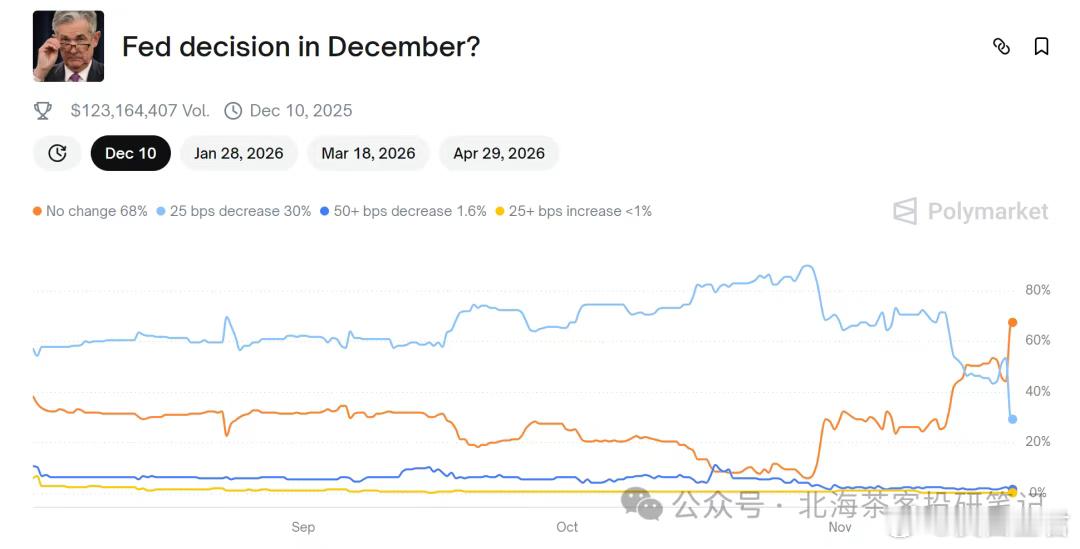Switch to the Jan 28, 2026 tab
The height and width of the screenshot is (549, 1080).
pos(239,153)
